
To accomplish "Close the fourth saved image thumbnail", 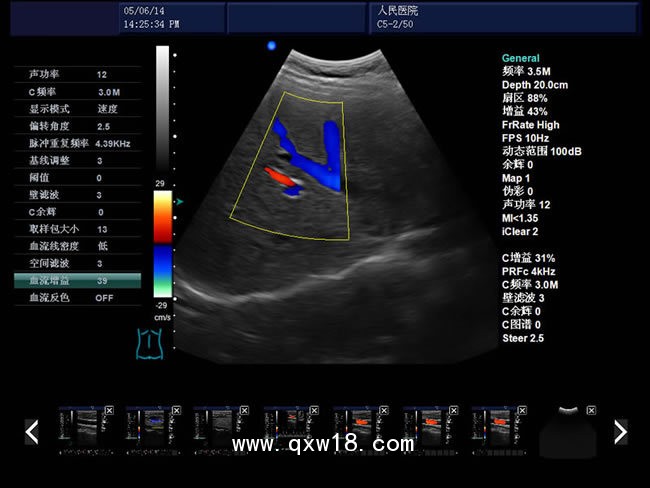I will pos(316,411).
